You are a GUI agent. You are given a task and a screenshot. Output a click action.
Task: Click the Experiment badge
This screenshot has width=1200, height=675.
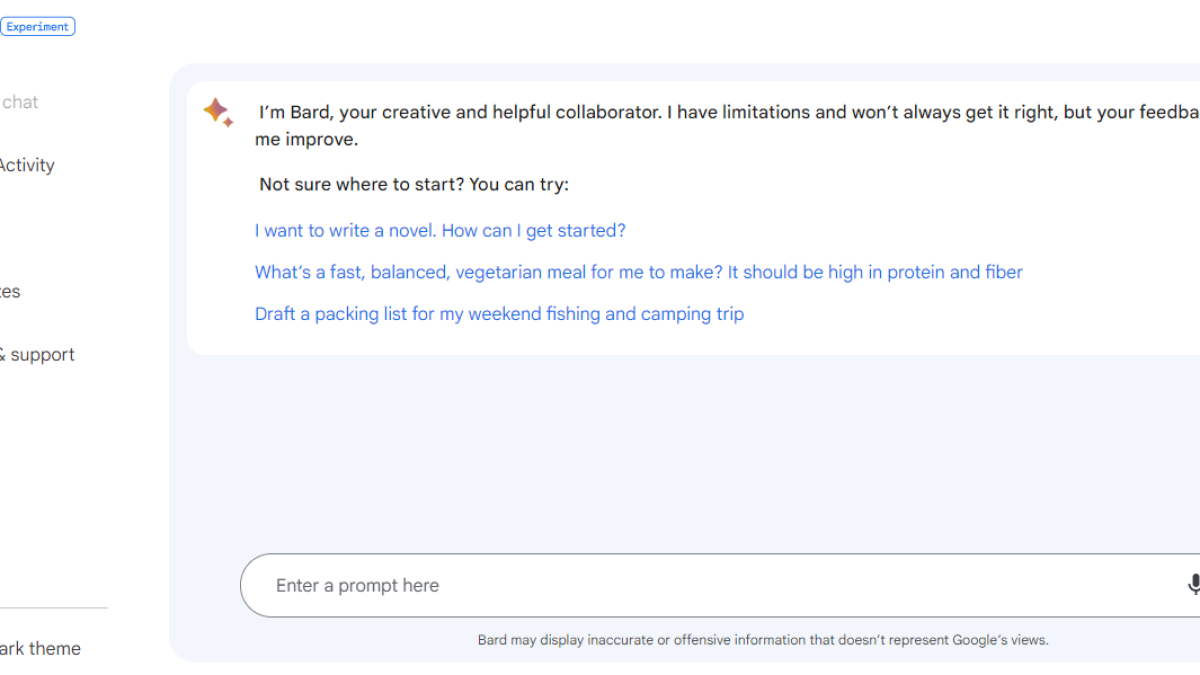[x=38, y=27]
